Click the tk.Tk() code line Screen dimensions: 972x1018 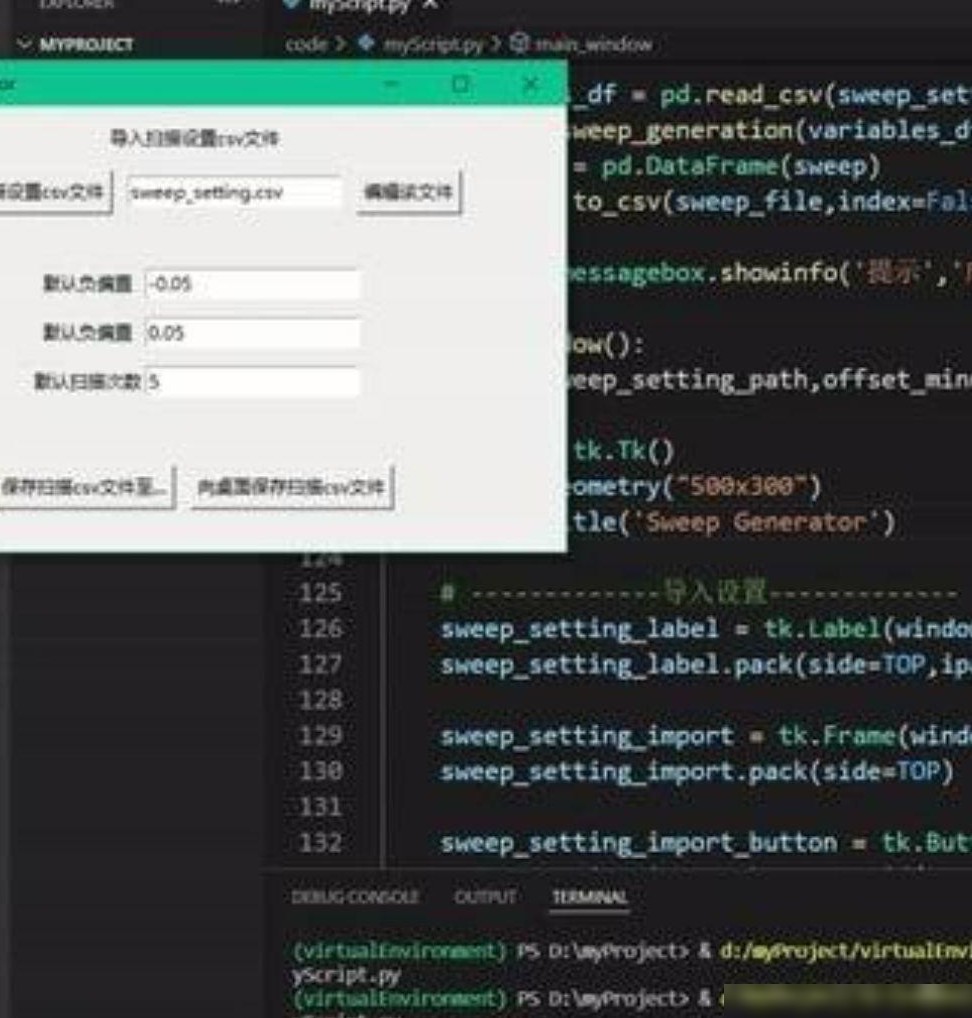(x=624, y=451)
